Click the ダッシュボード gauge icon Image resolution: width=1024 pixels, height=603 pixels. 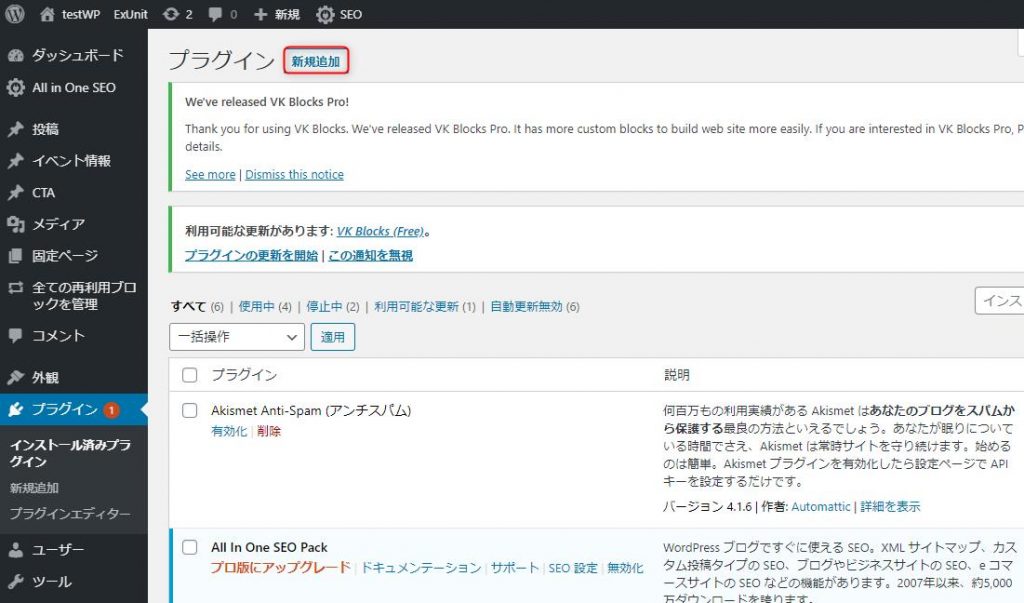16,56
